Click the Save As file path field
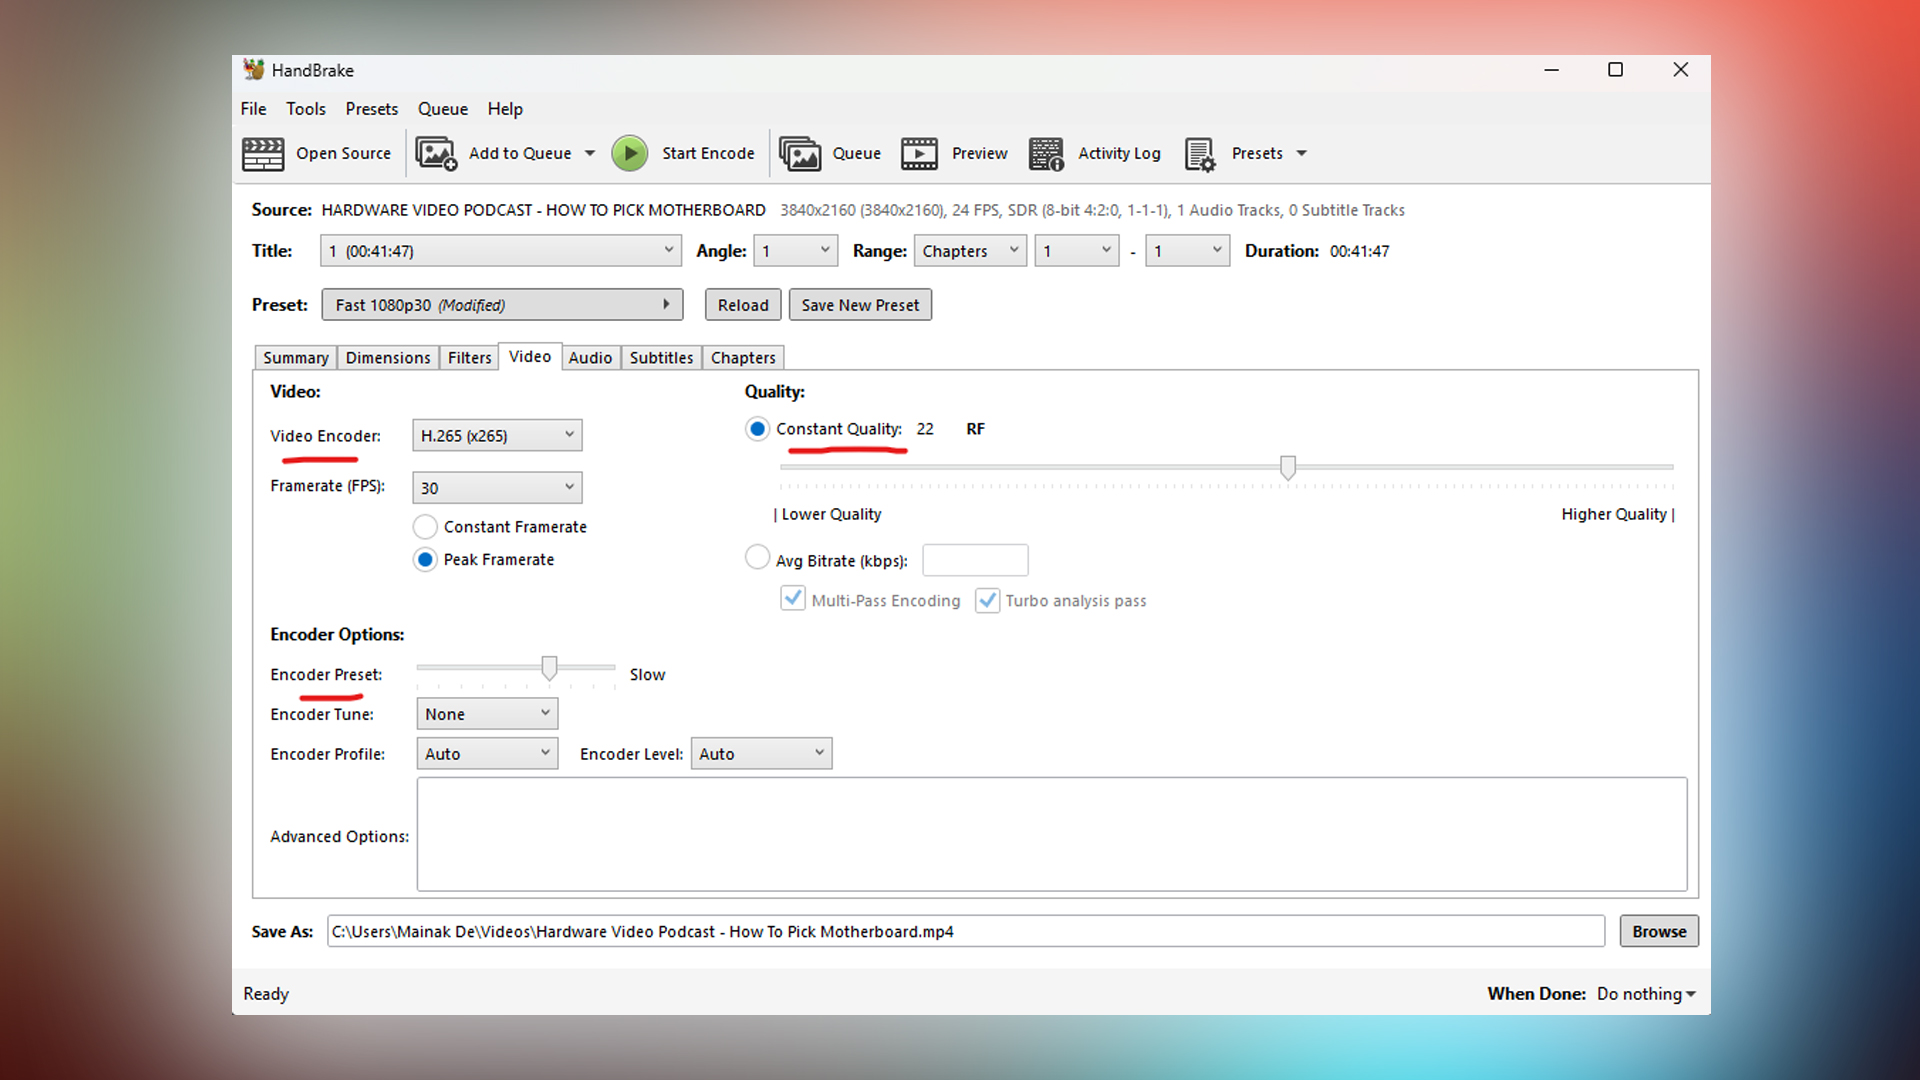Viewport: 1920px width, 1080px height. 966,931
